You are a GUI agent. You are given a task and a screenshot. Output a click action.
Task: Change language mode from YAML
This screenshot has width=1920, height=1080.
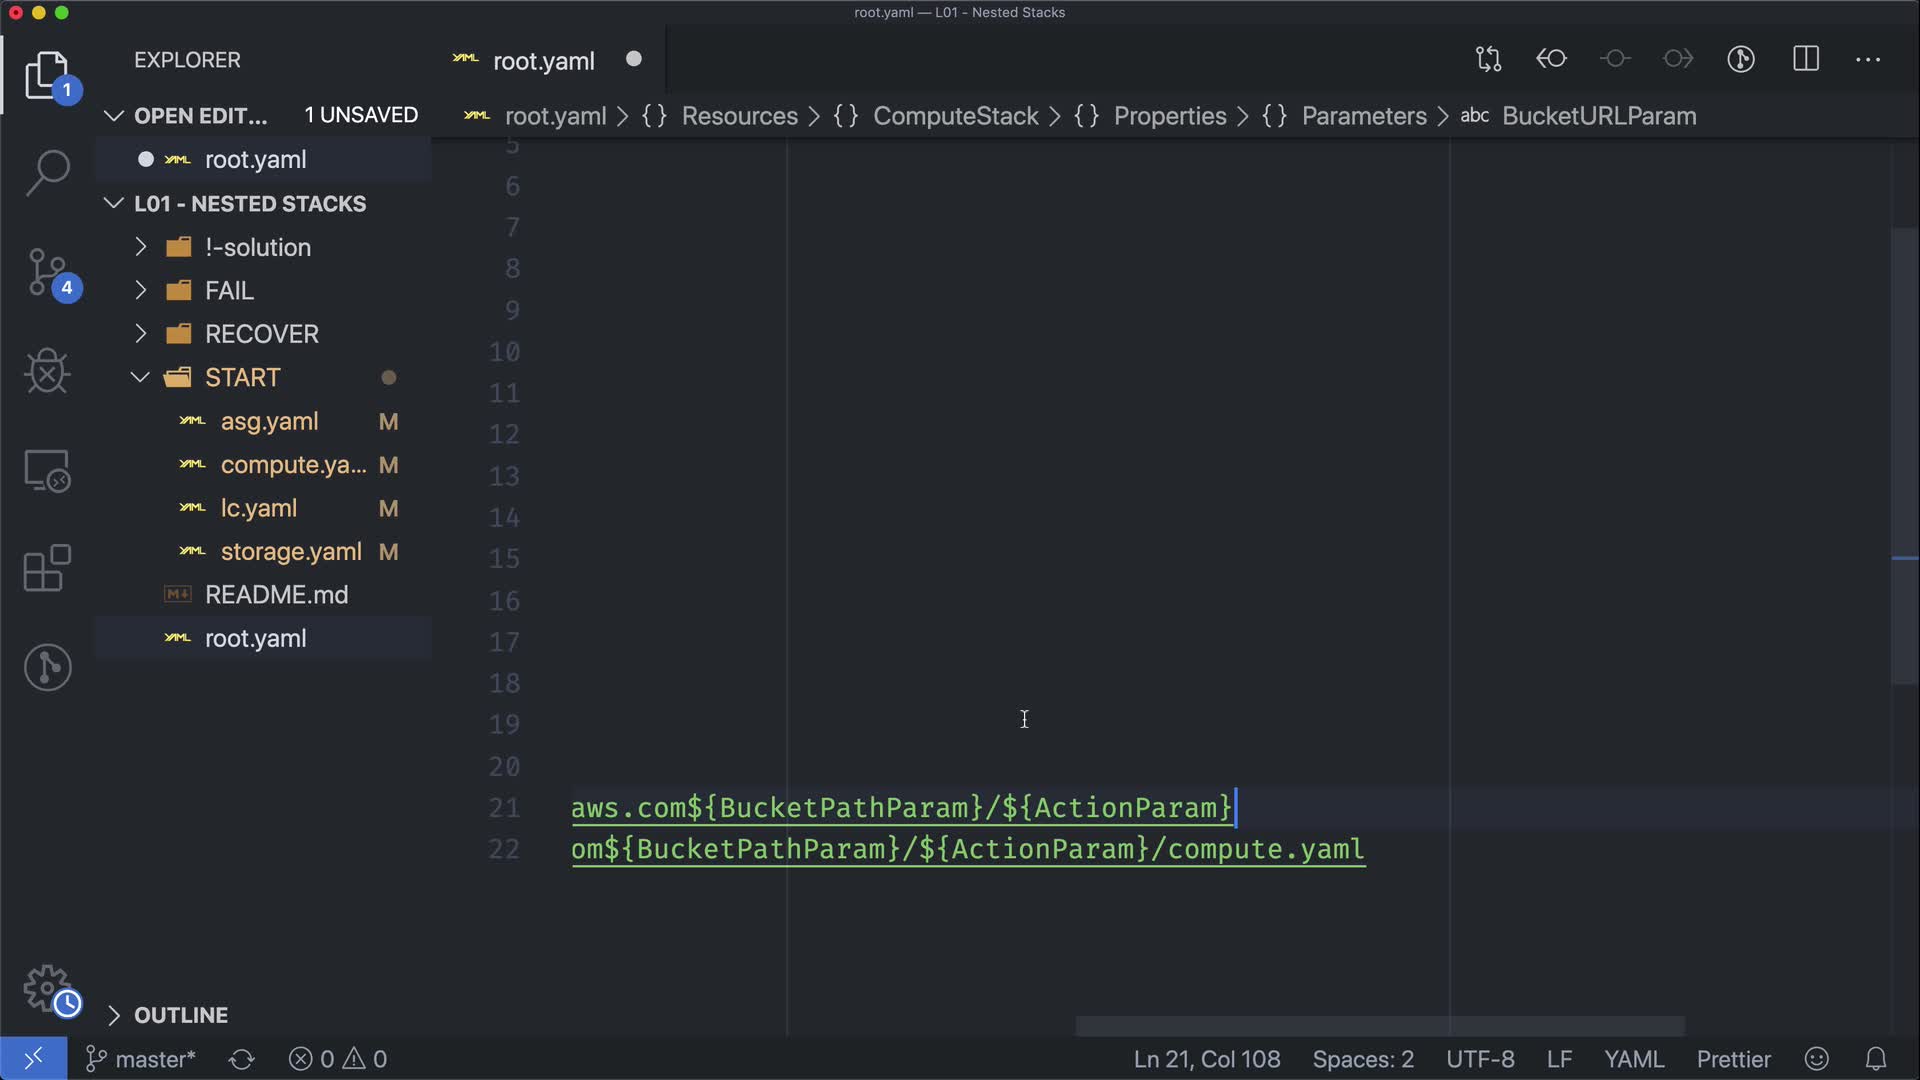(1633, 1059)
